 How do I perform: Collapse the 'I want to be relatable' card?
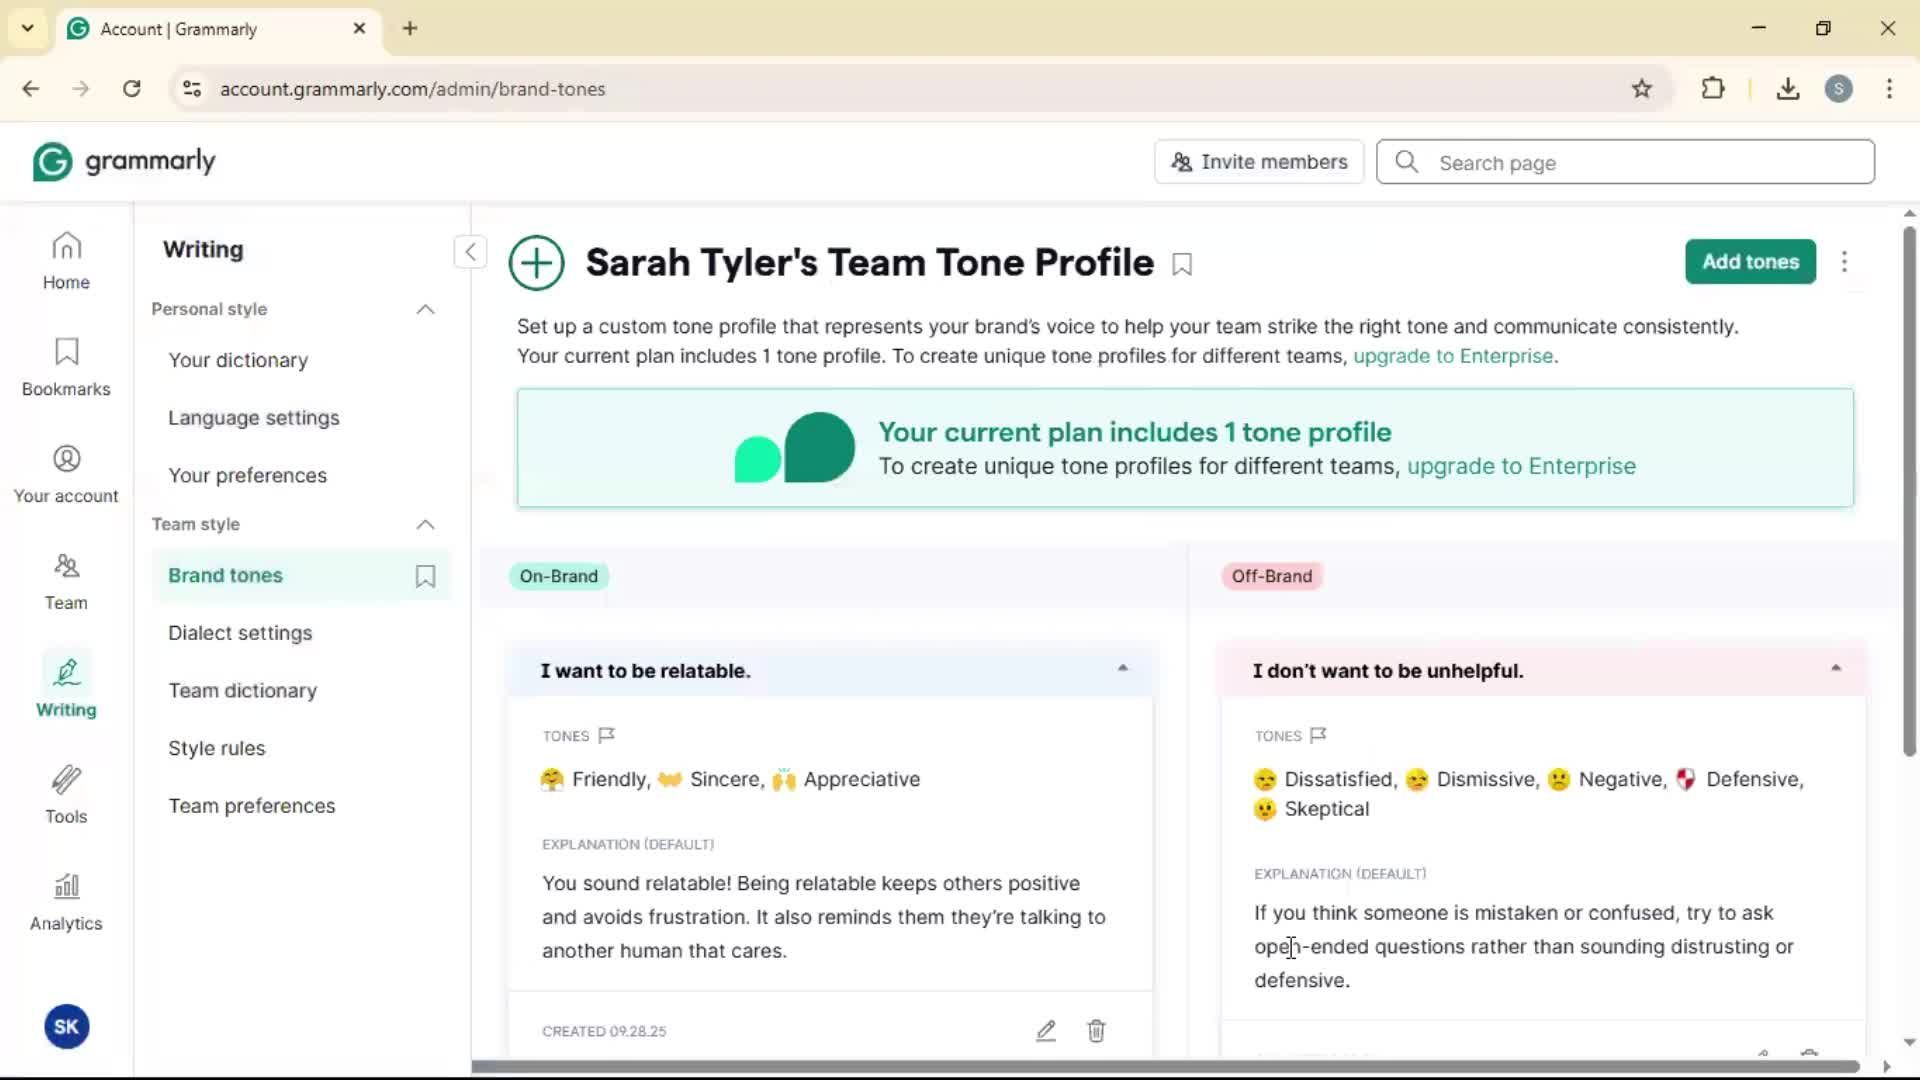[x=1122, y=669]
